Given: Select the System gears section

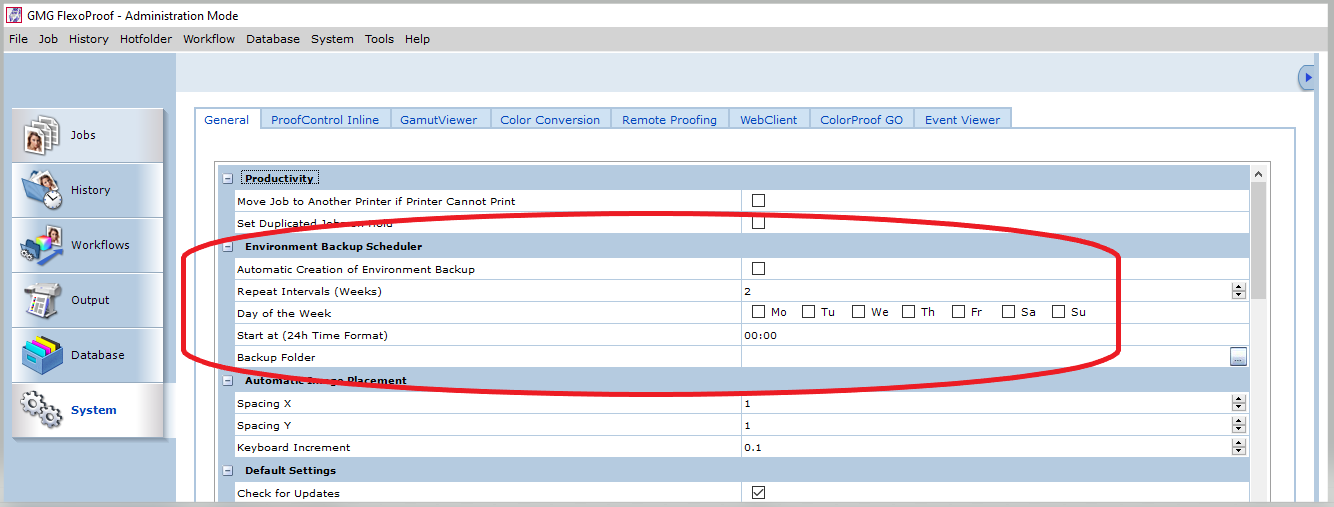Looking at the screenshot, I should [x=88, y=410].
